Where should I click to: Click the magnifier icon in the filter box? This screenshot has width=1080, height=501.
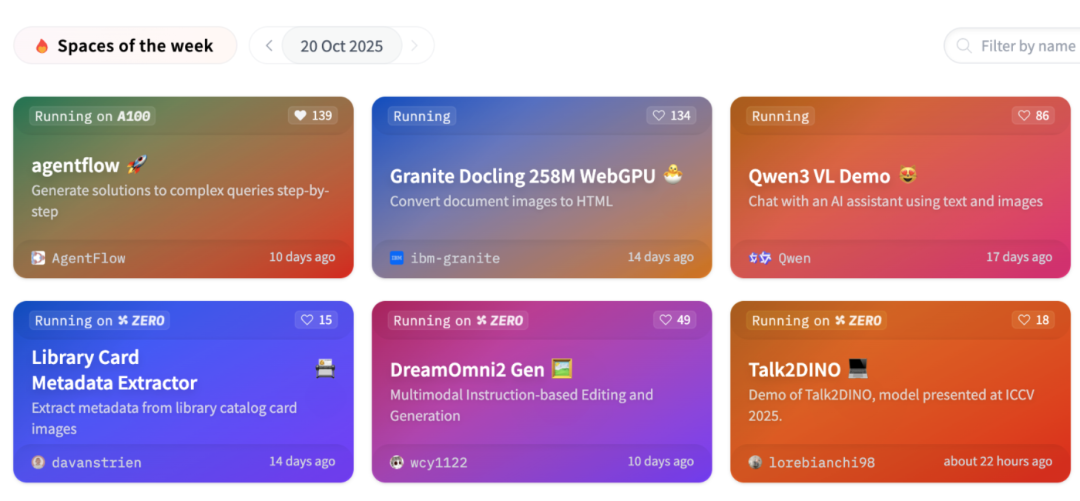click(x=964, y=45)
